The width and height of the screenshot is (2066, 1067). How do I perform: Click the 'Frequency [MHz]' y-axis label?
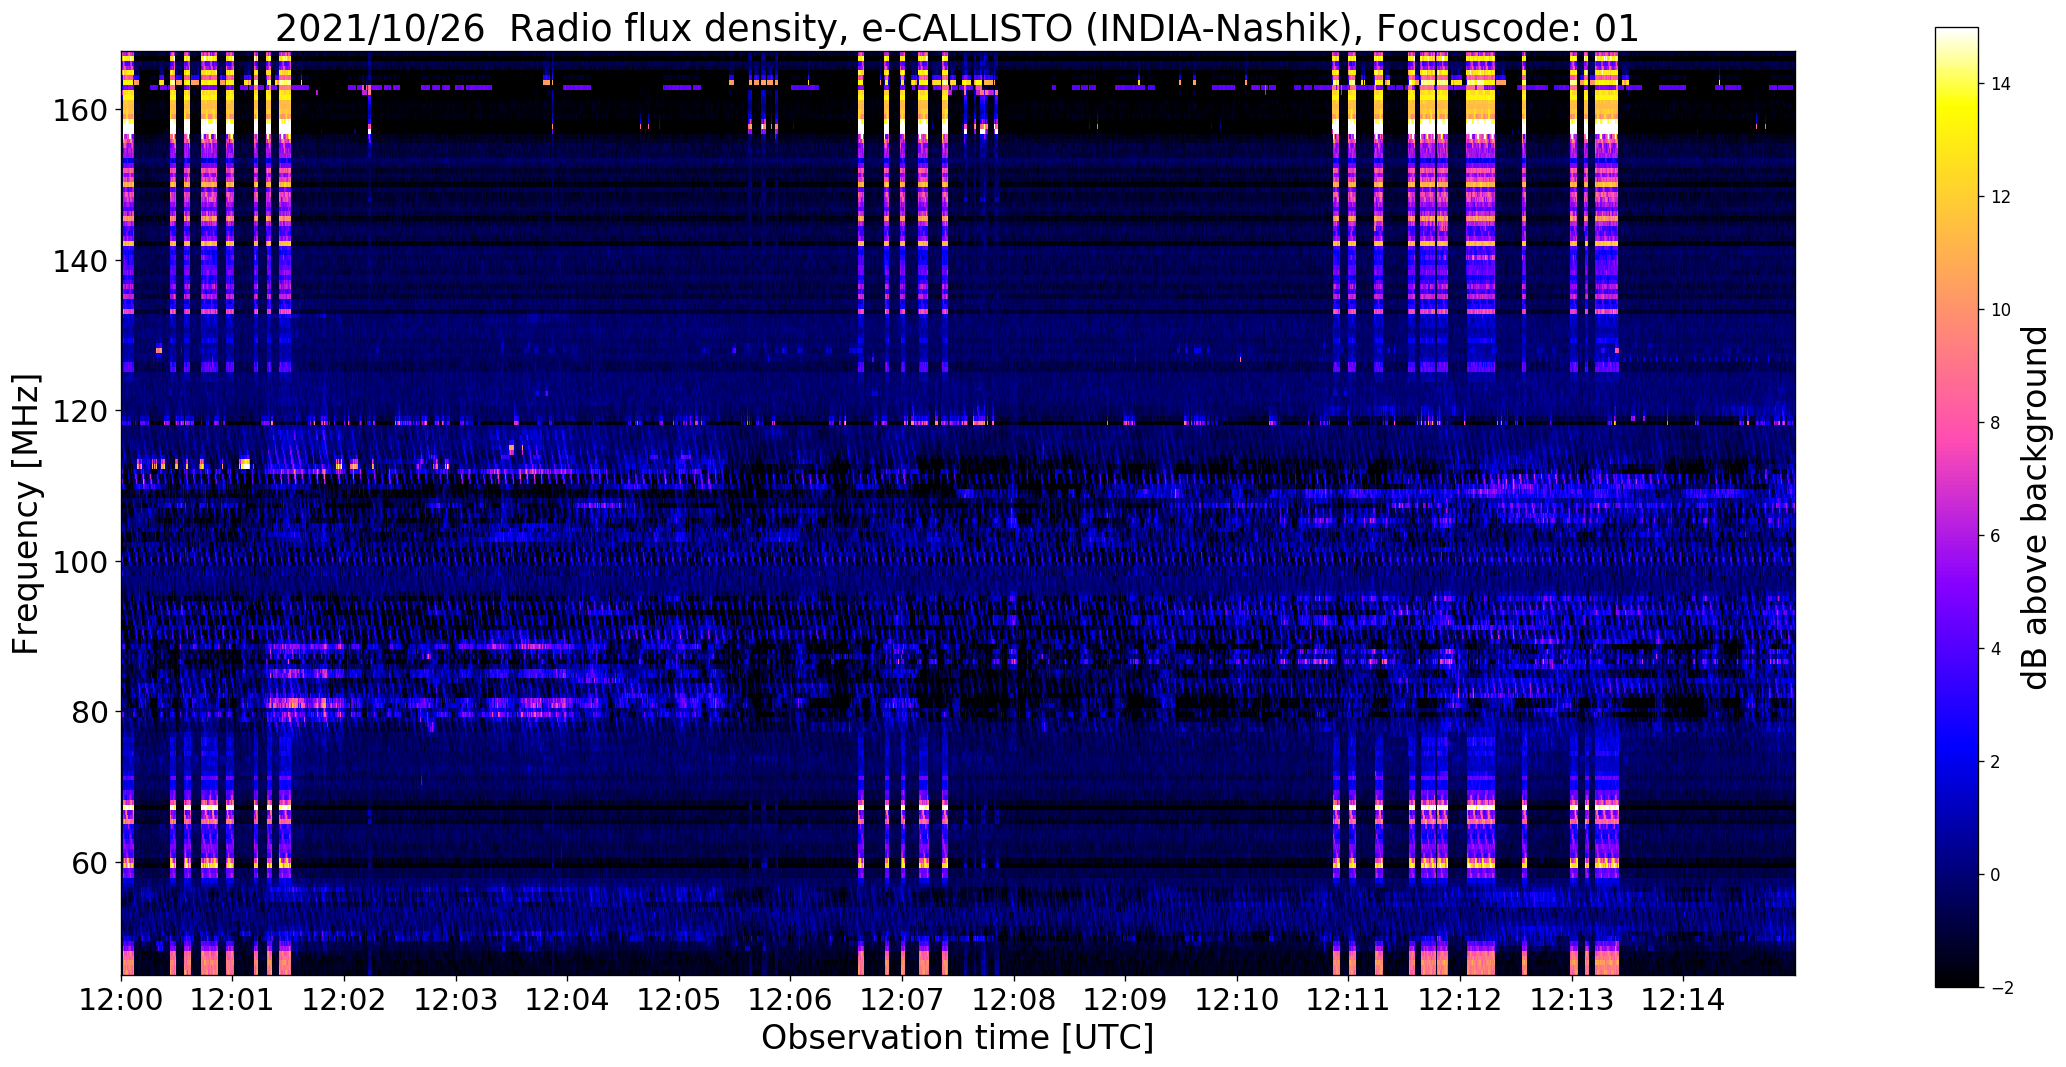(x=26, y=514)
